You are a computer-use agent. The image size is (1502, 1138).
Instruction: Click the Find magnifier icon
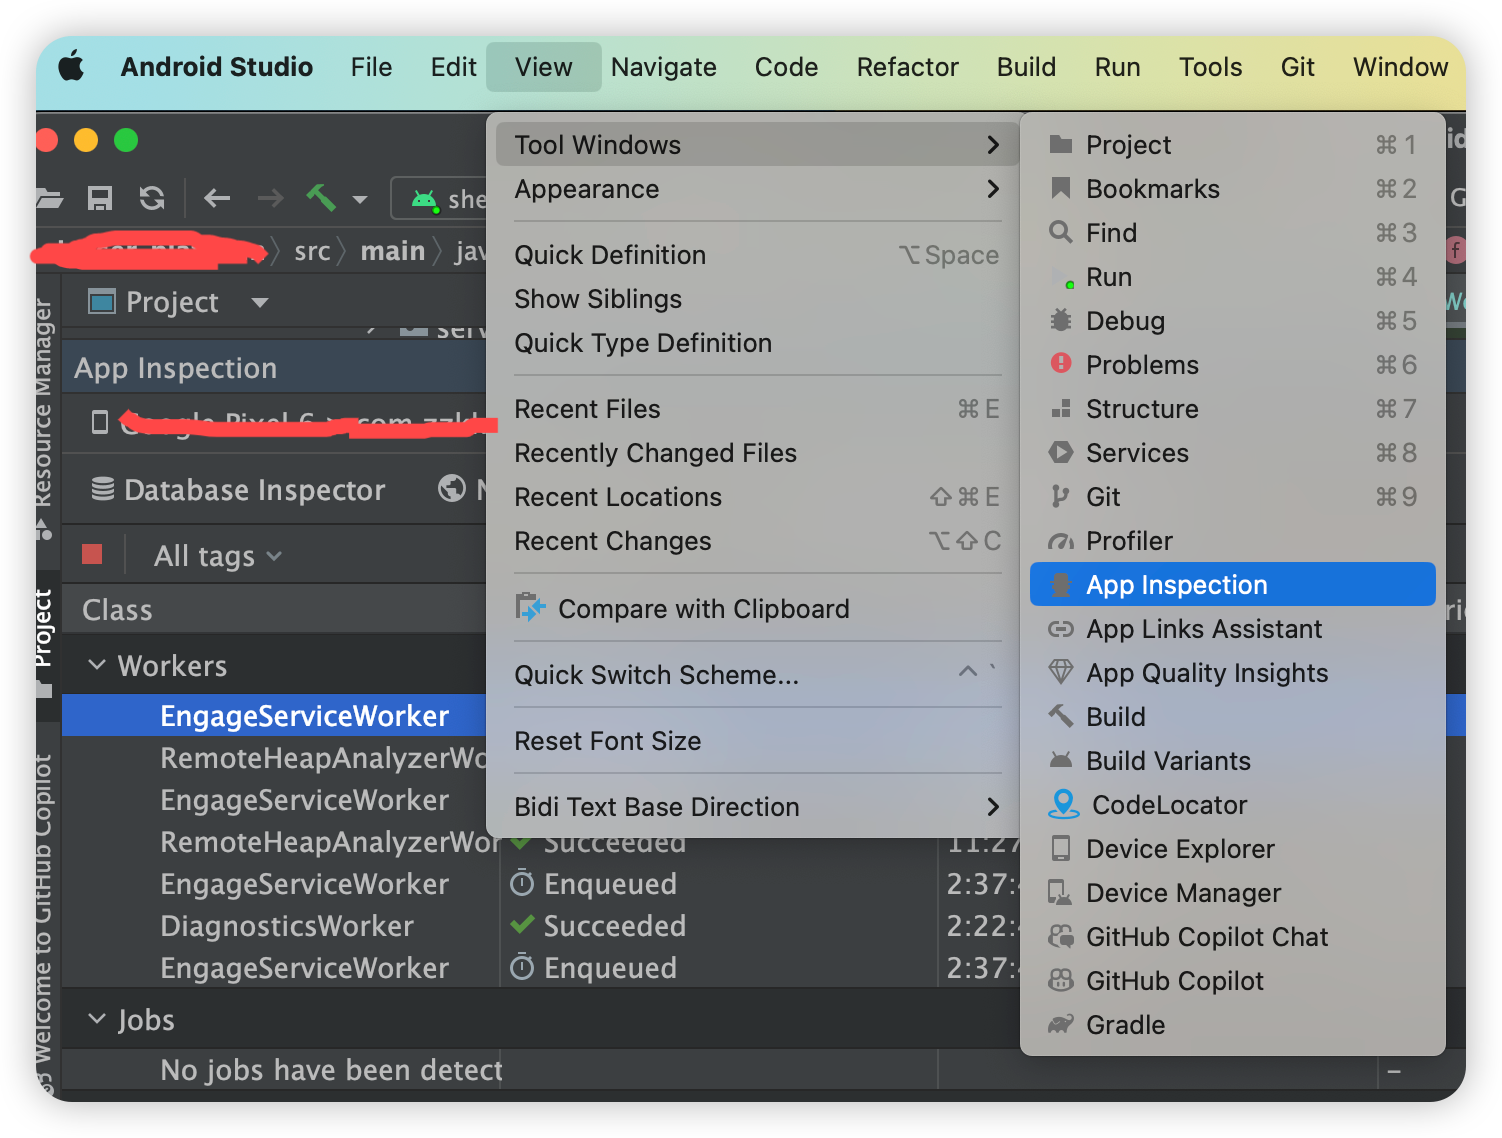[x=1060, y=232]
